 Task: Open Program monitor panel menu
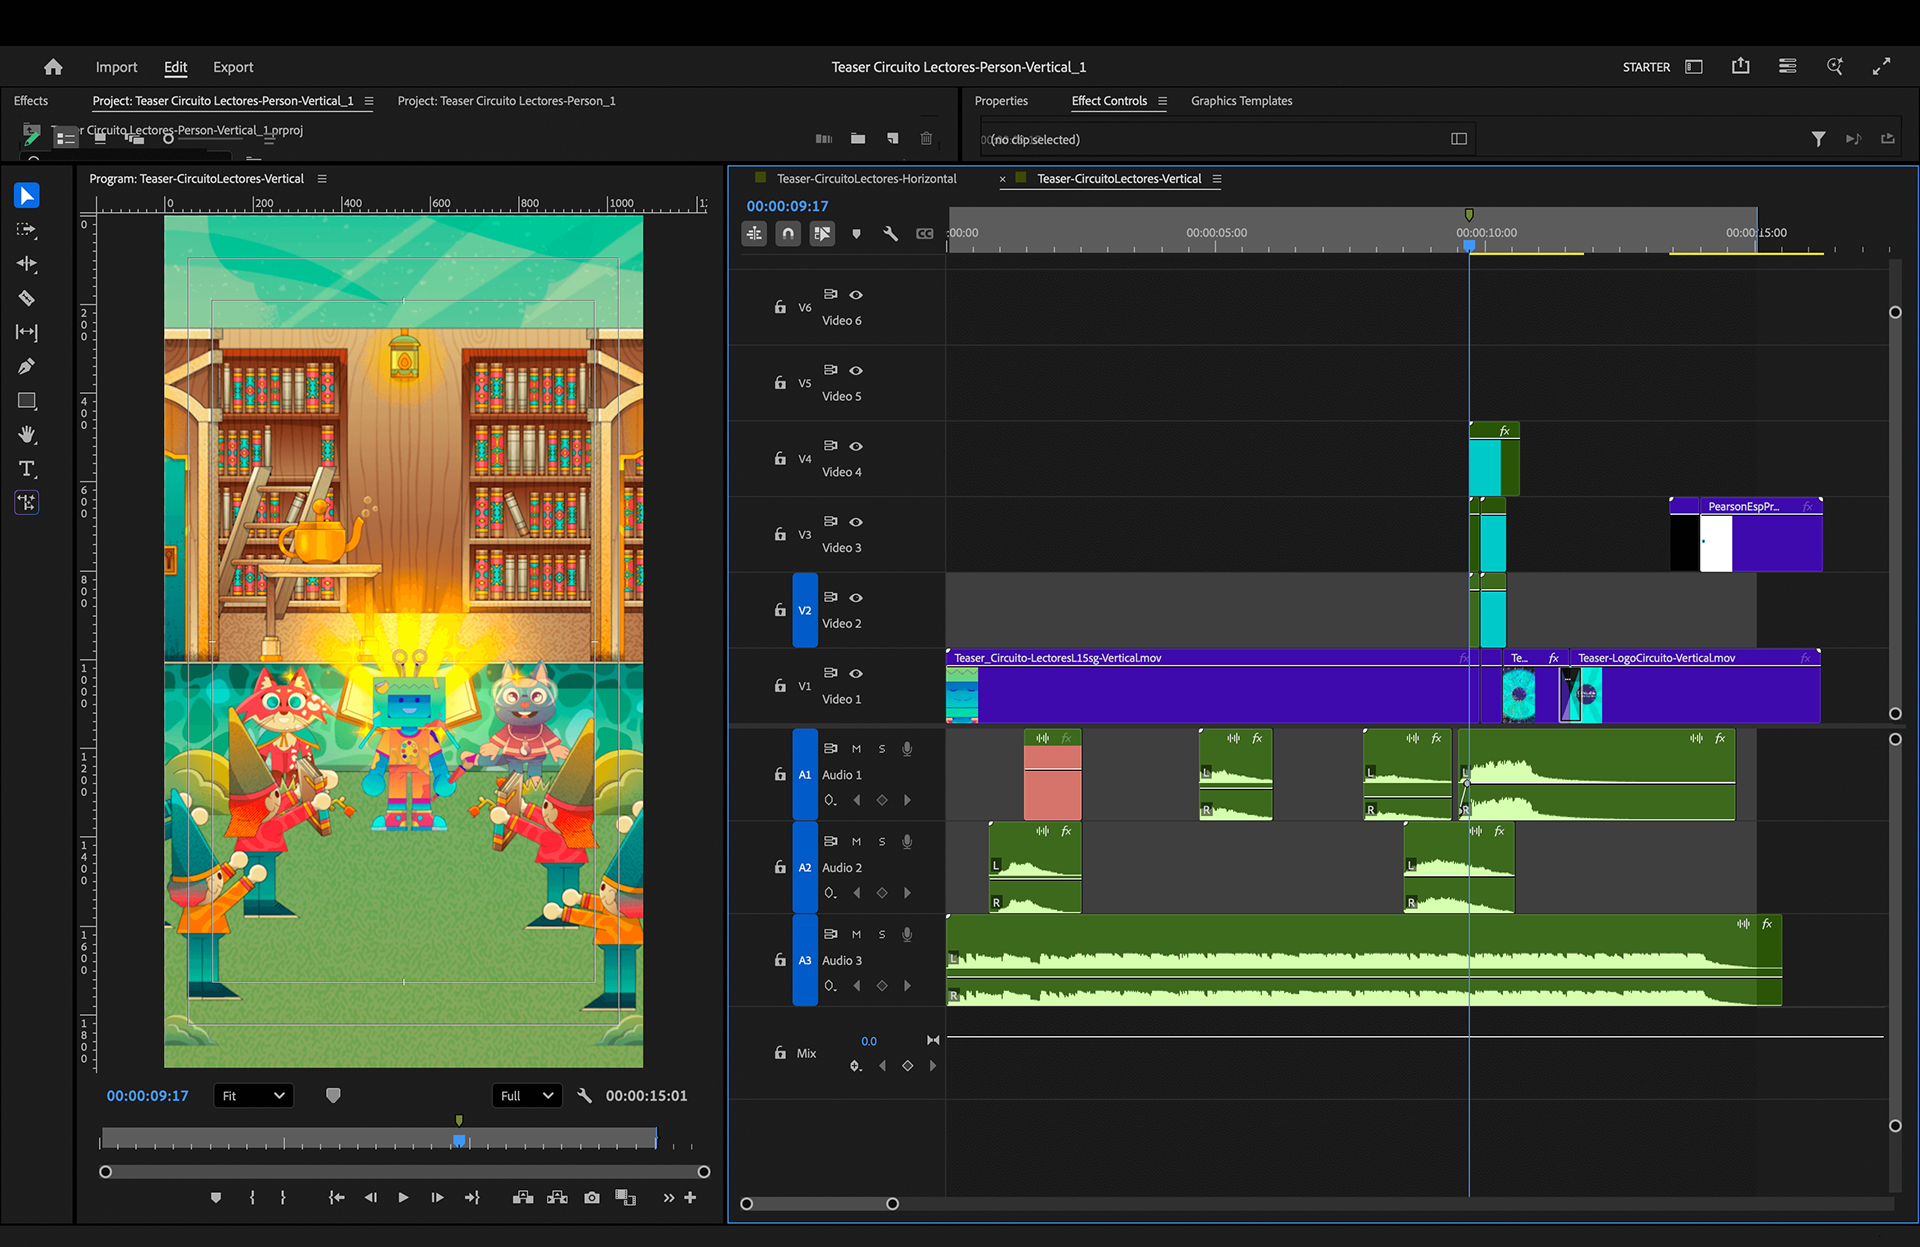click(322, 179)
